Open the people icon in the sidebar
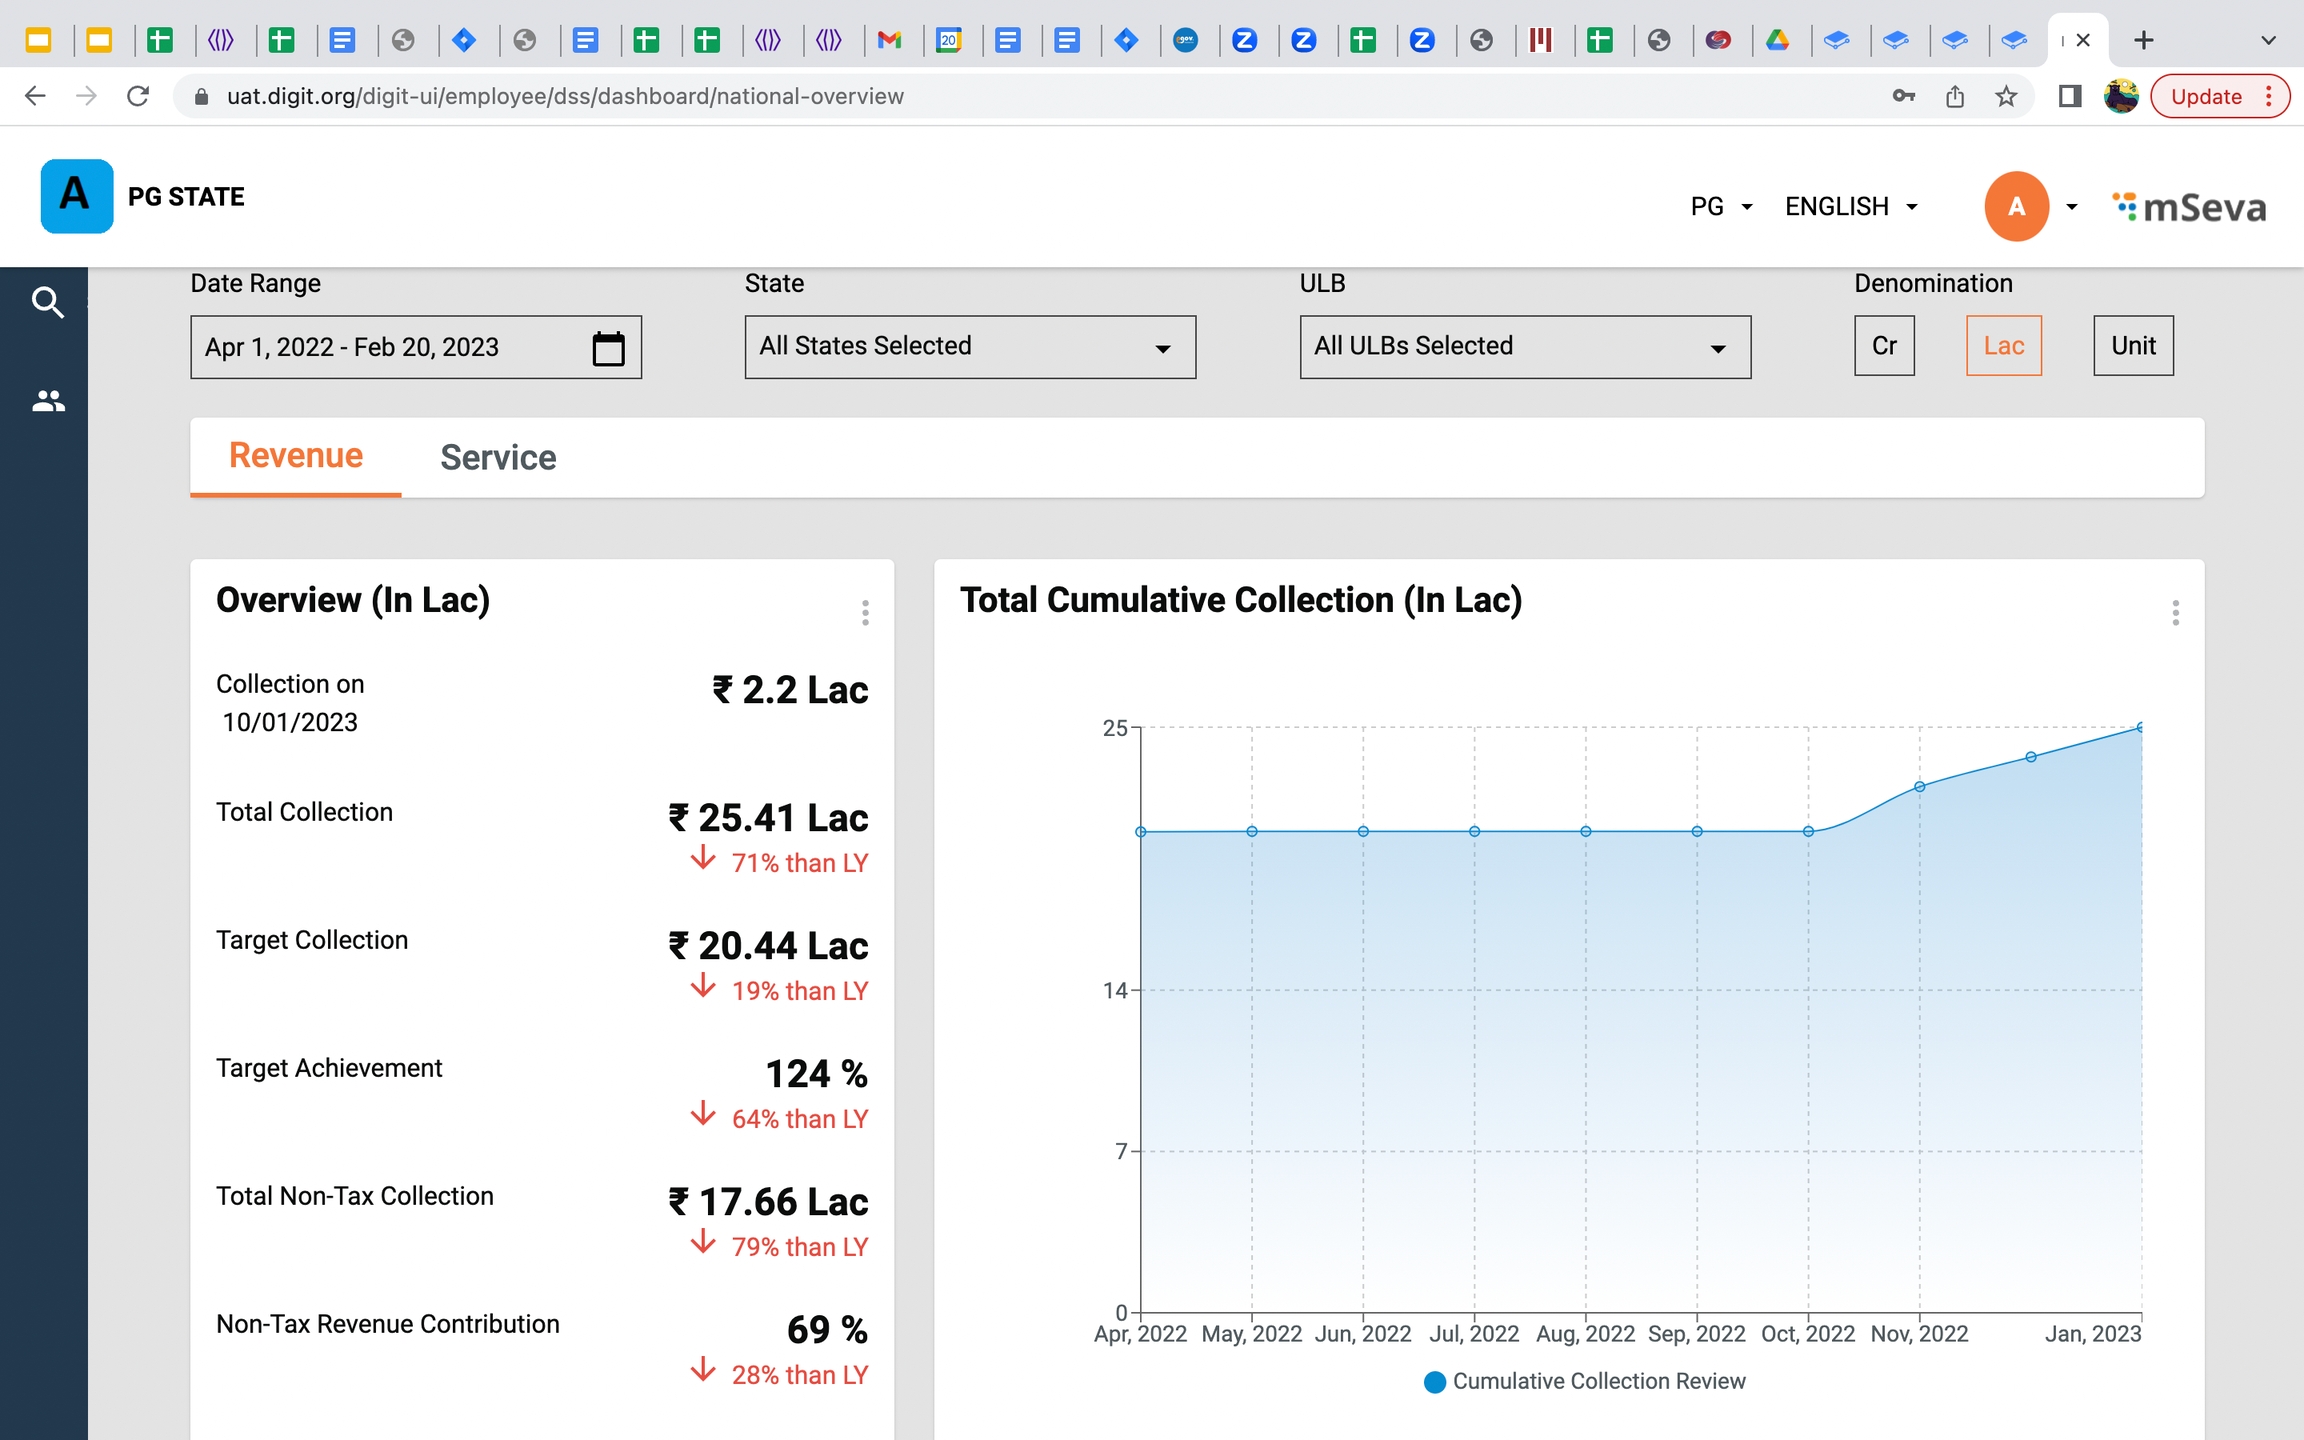Viewport: 2304px width, 1440px height. [47, 401]
